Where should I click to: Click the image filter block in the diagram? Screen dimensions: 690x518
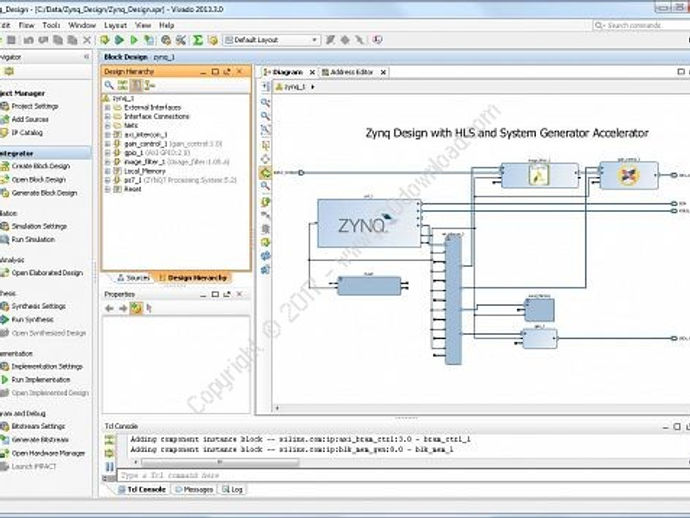coord(540,176)
